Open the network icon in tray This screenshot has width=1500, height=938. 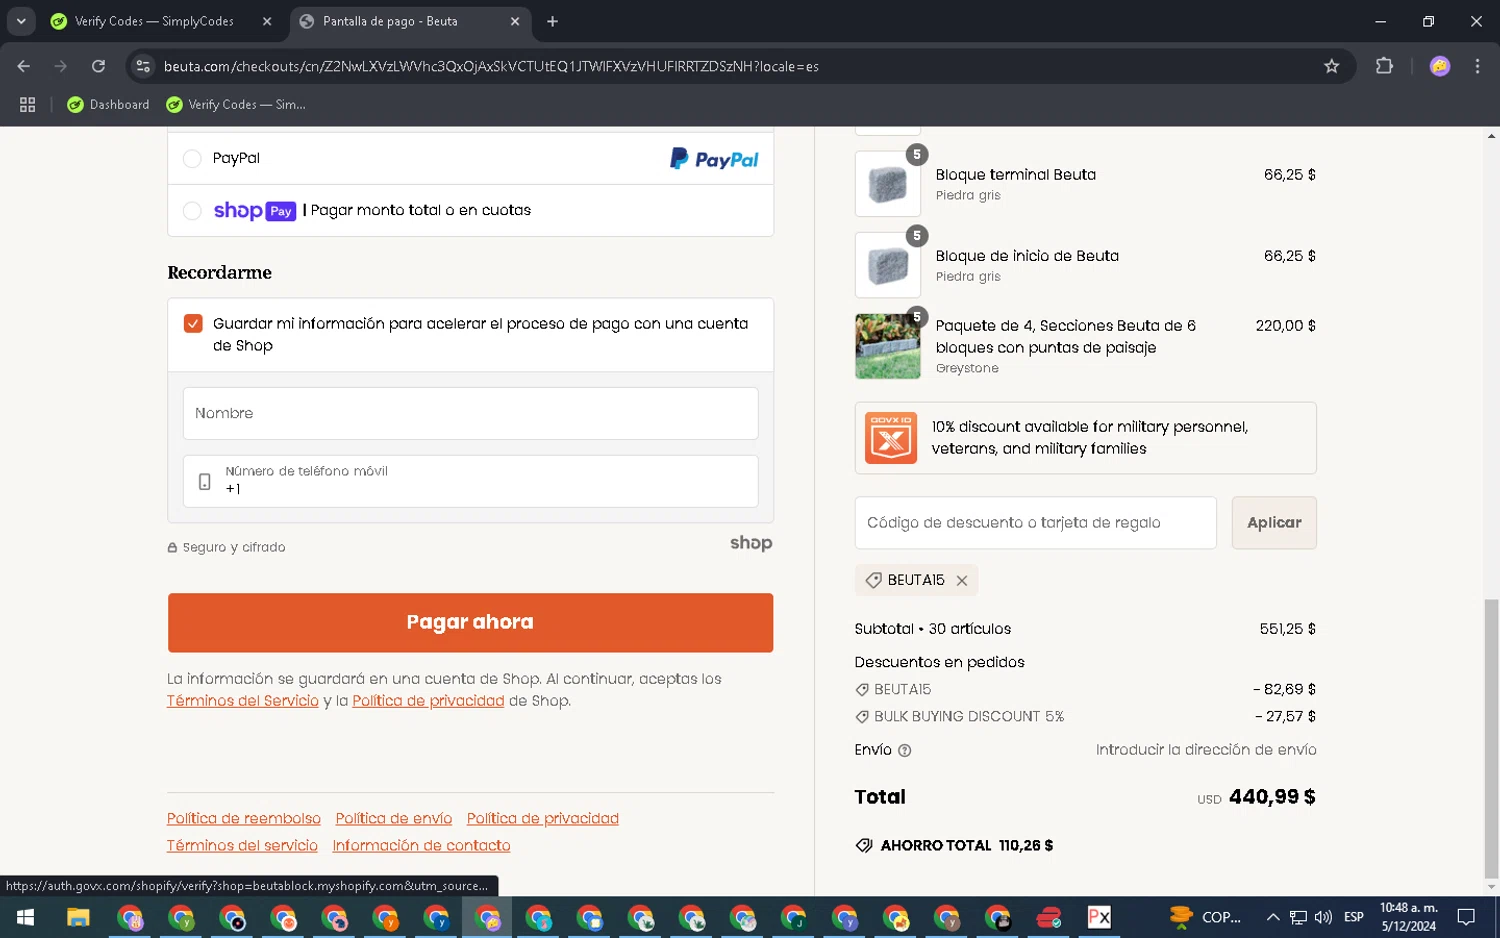[1298, 917]
